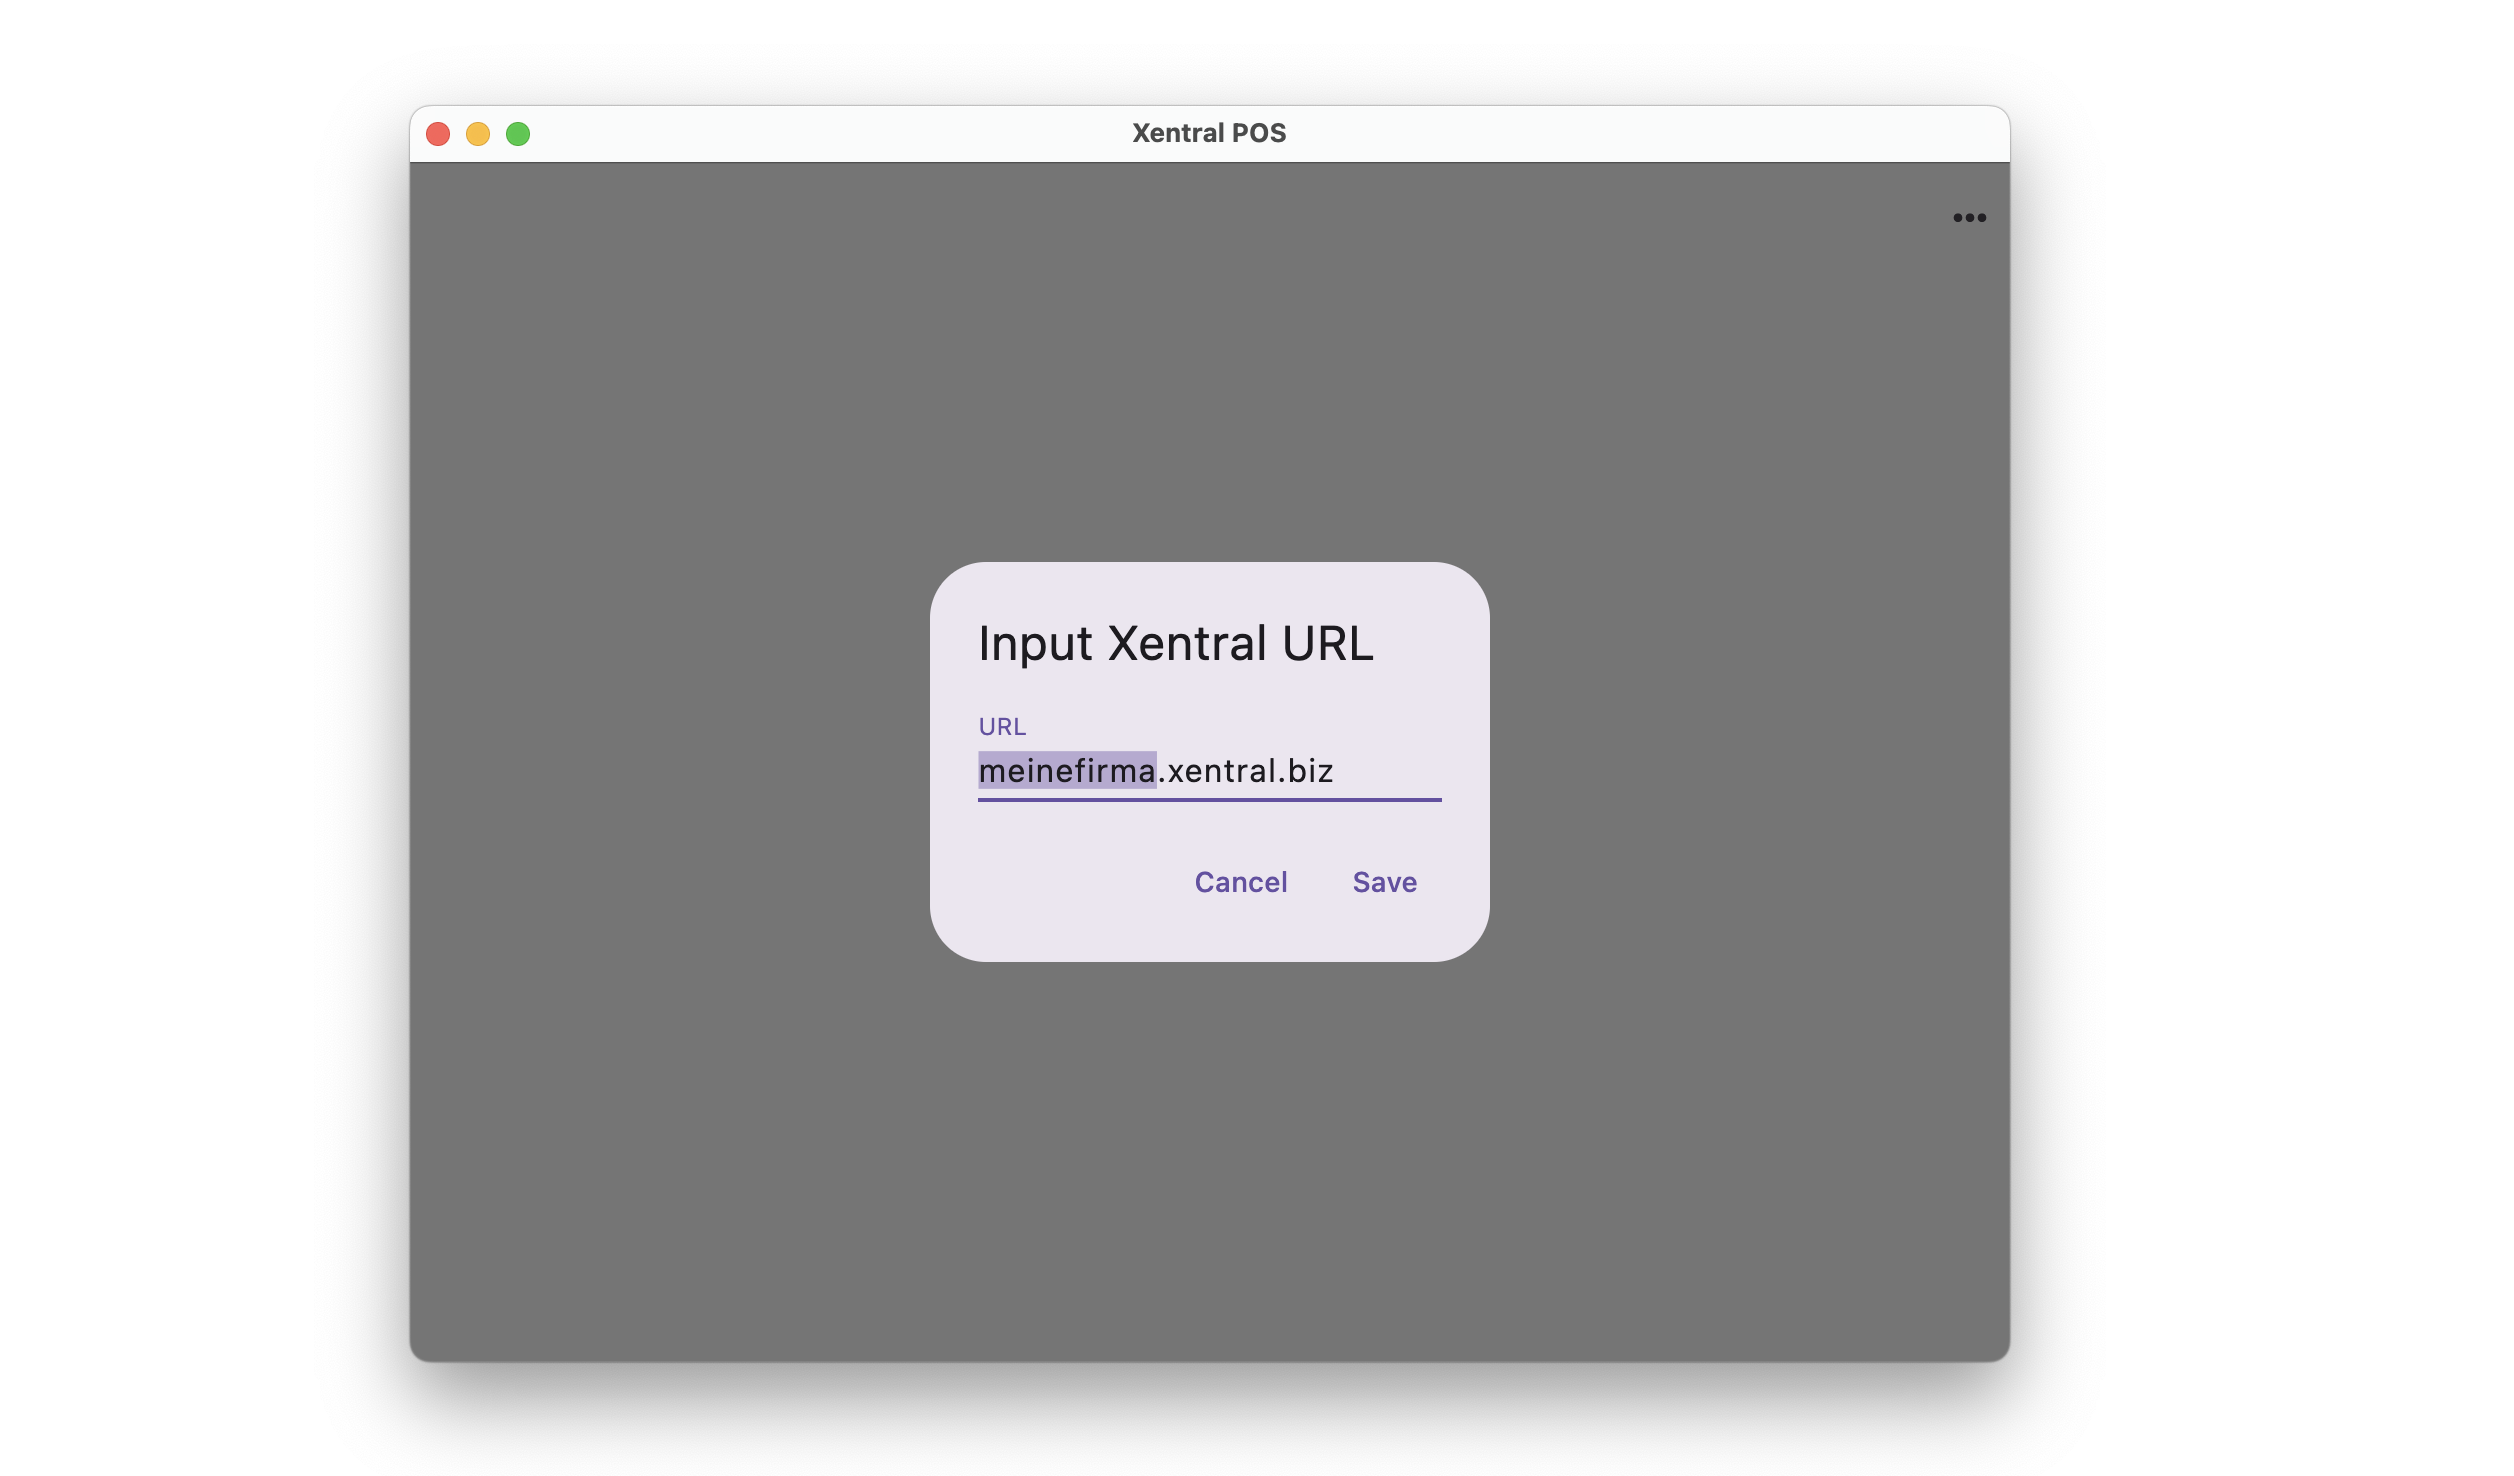Click the URL field label
This screenshot has width=2514, height=1476.
[1001, 726]
